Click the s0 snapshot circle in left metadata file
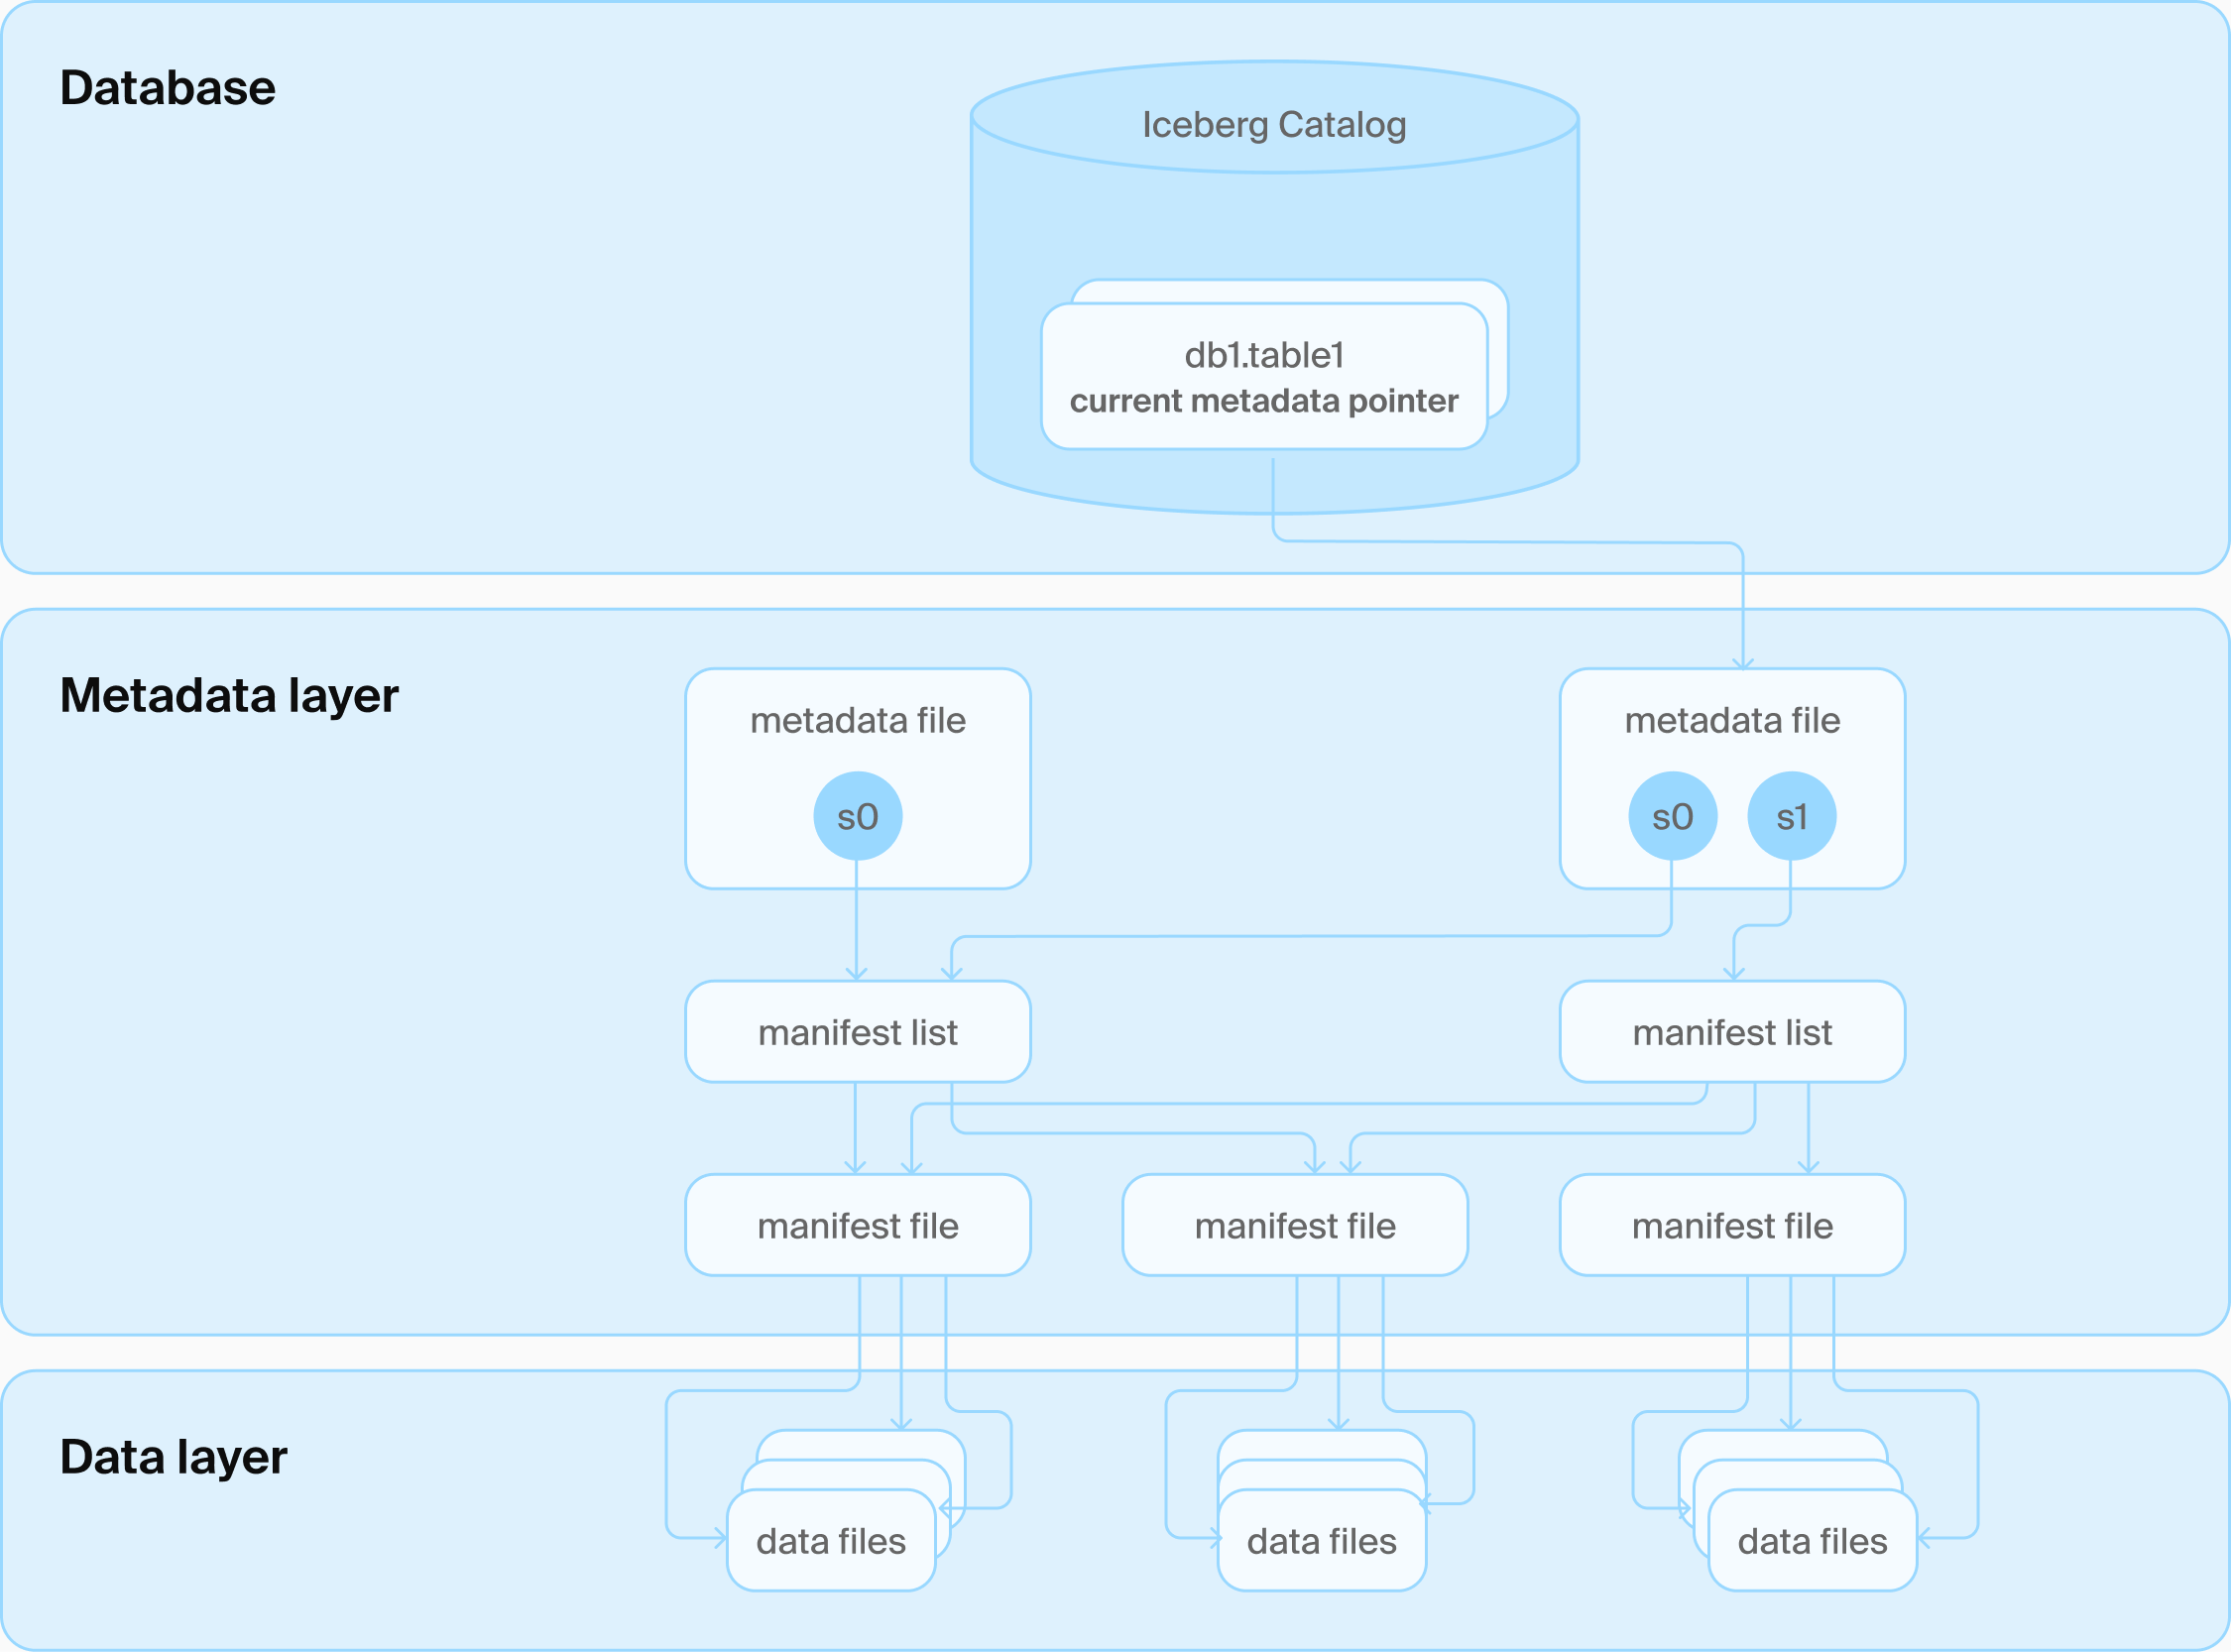2231x1652 pixels. (x=858, y=815)
